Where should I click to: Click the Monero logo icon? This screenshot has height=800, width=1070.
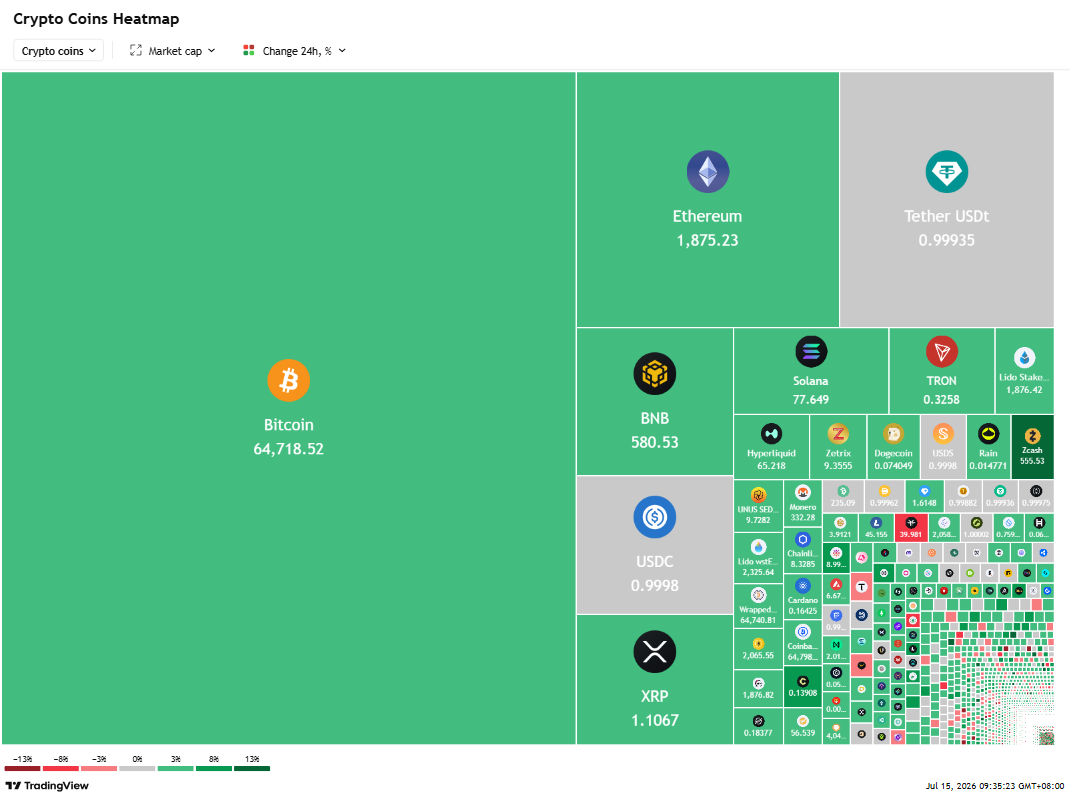coord(802,493)
